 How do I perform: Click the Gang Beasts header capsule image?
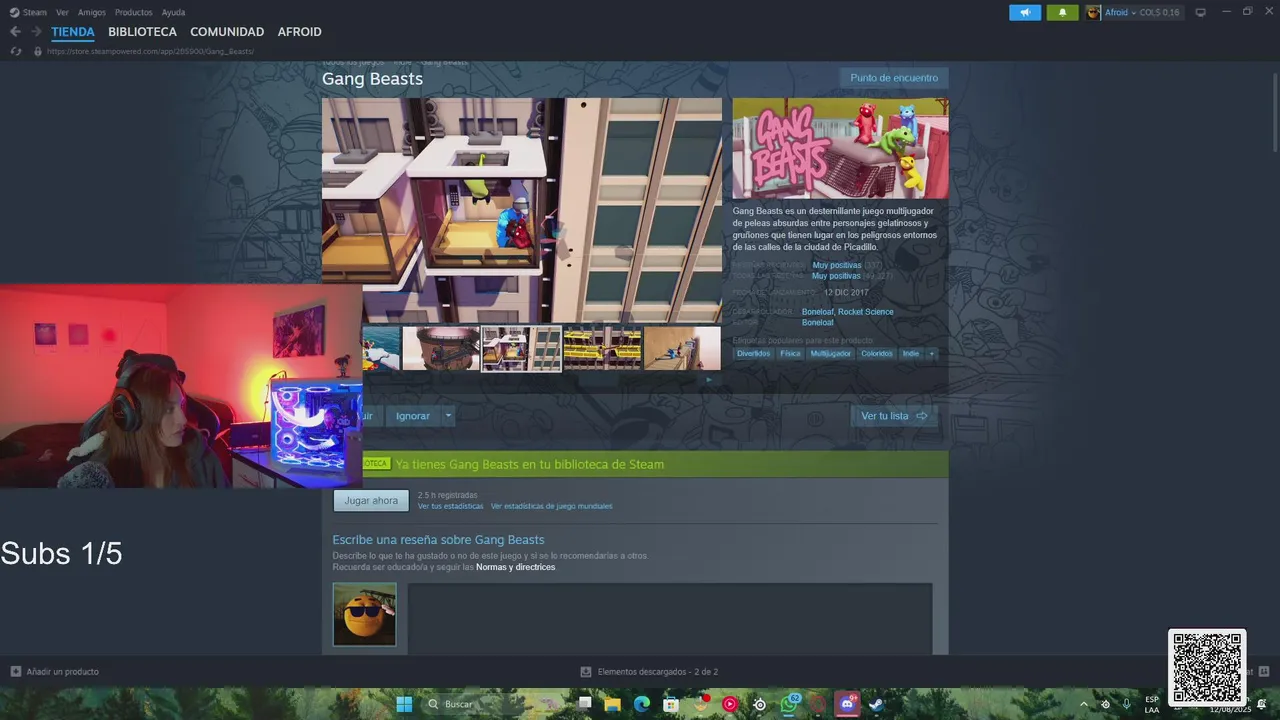(x=840, y=148)
